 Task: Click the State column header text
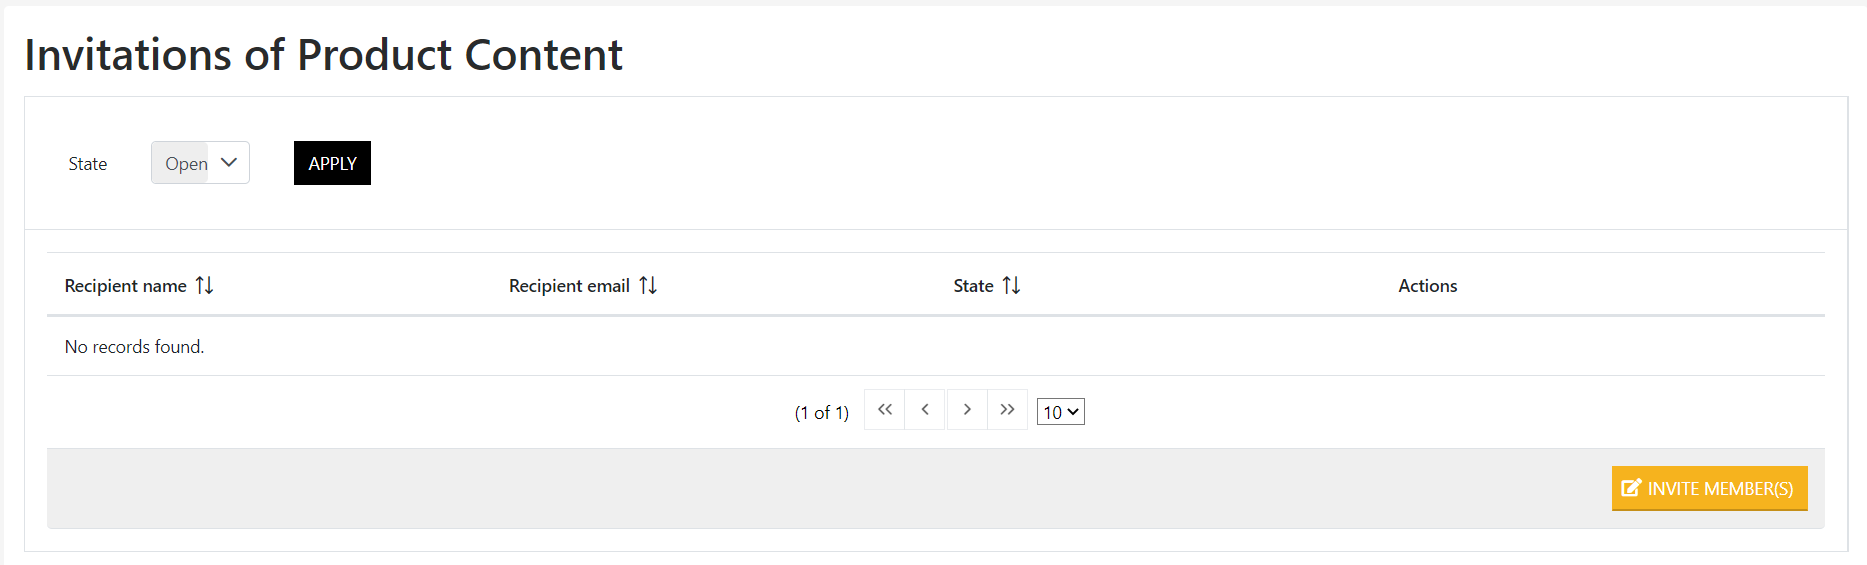point(973,286)
